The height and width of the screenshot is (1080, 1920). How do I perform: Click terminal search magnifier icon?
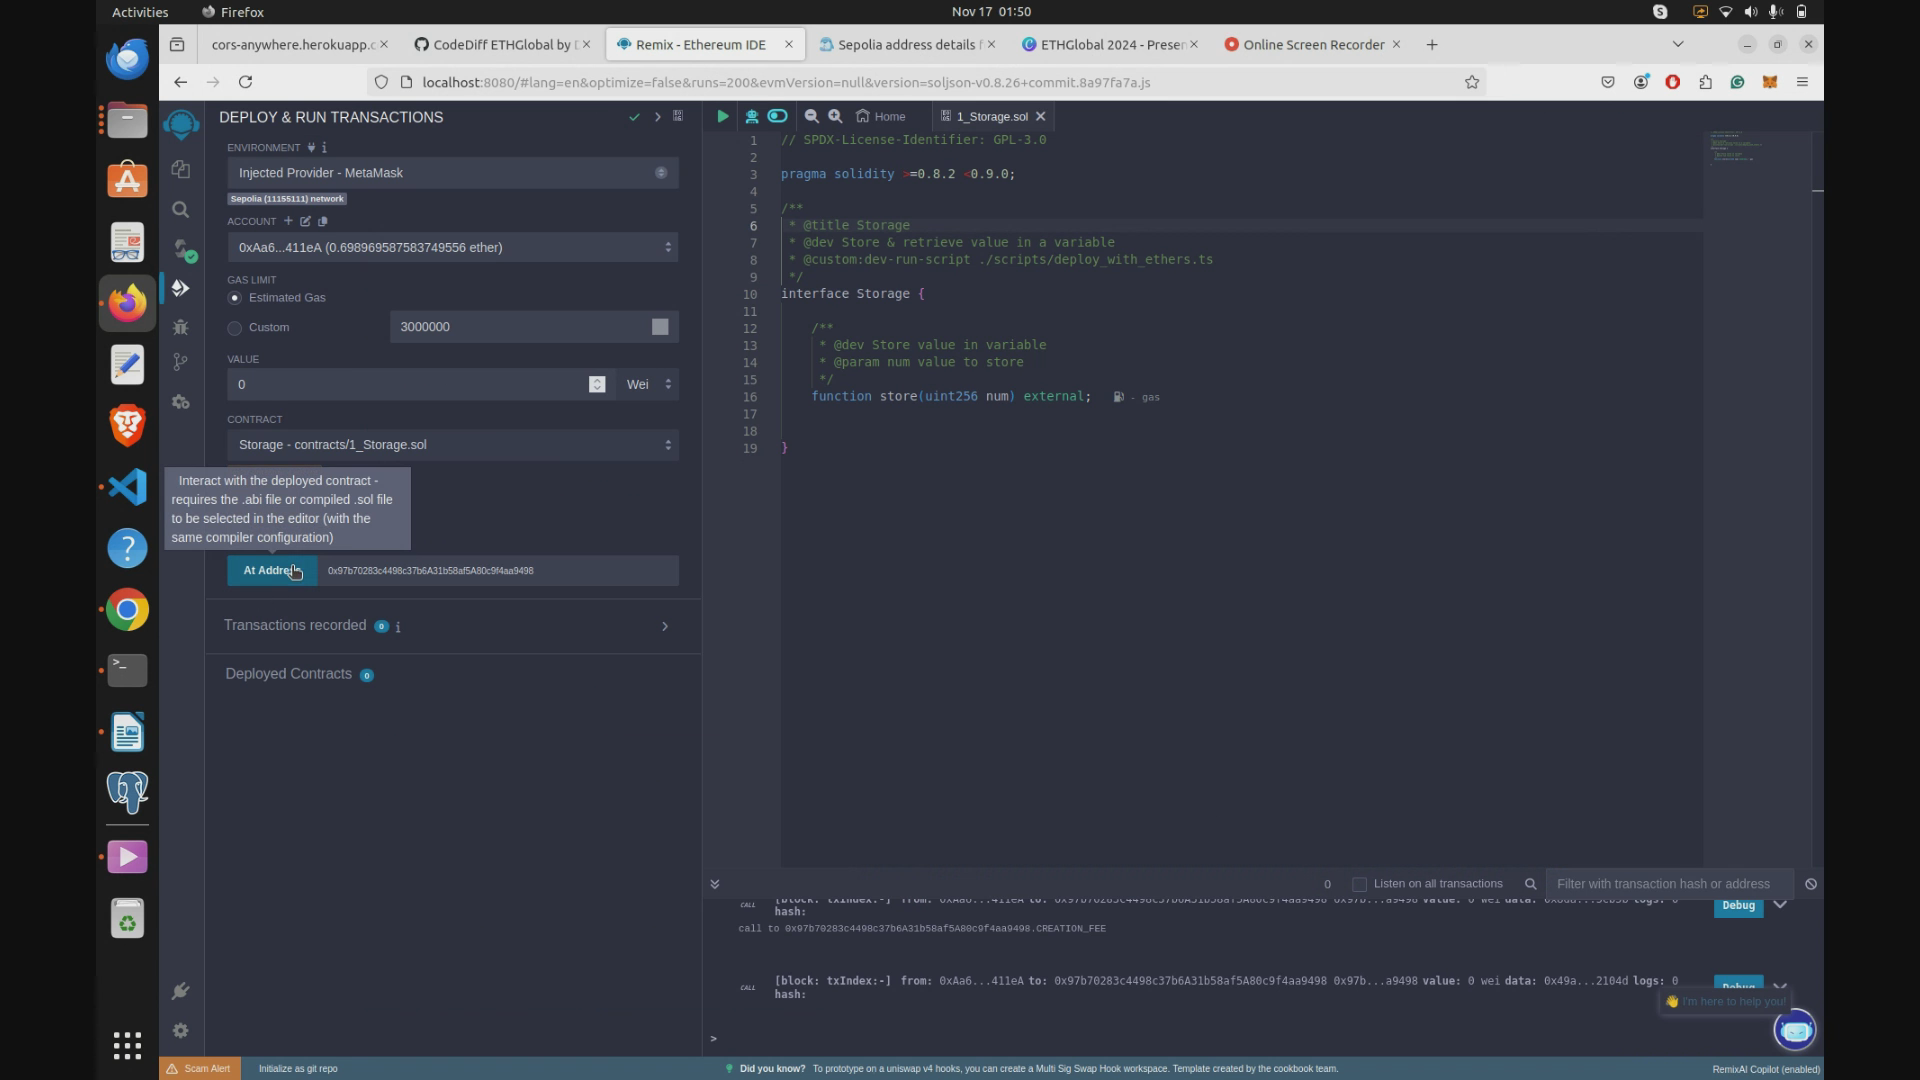tap(1530, 884)
